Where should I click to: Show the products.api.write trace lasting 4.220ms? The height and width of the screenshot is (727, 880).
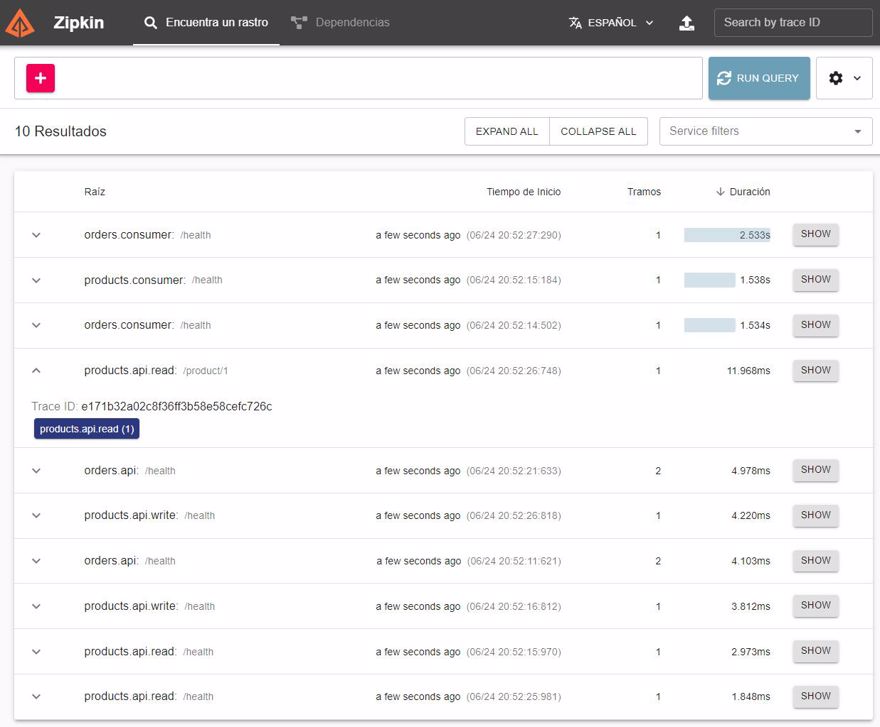(815, 515)
